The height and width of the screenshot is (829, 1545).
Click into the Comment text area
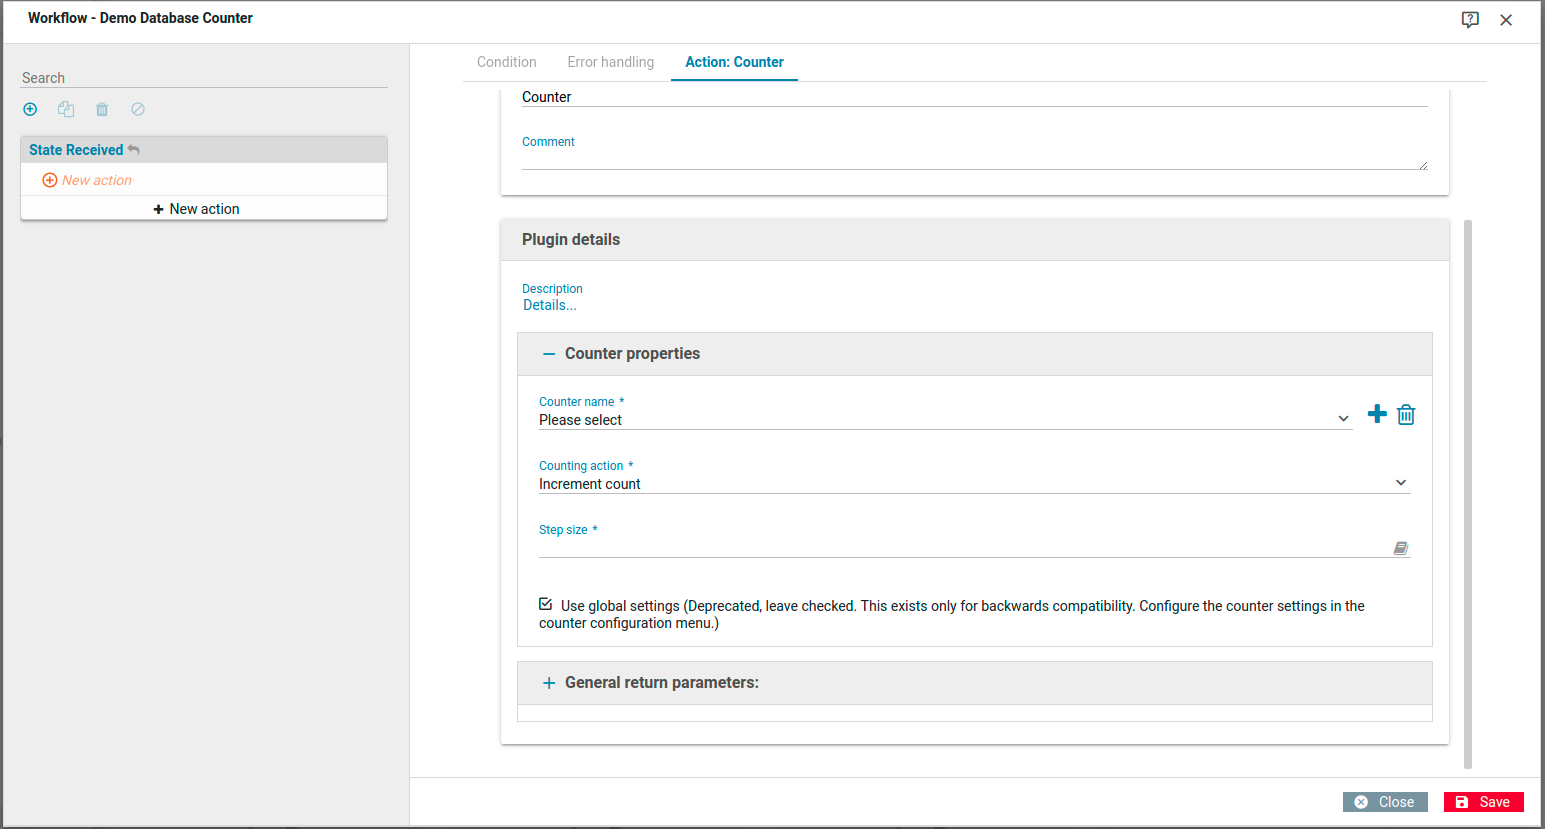tap(973, 159)
